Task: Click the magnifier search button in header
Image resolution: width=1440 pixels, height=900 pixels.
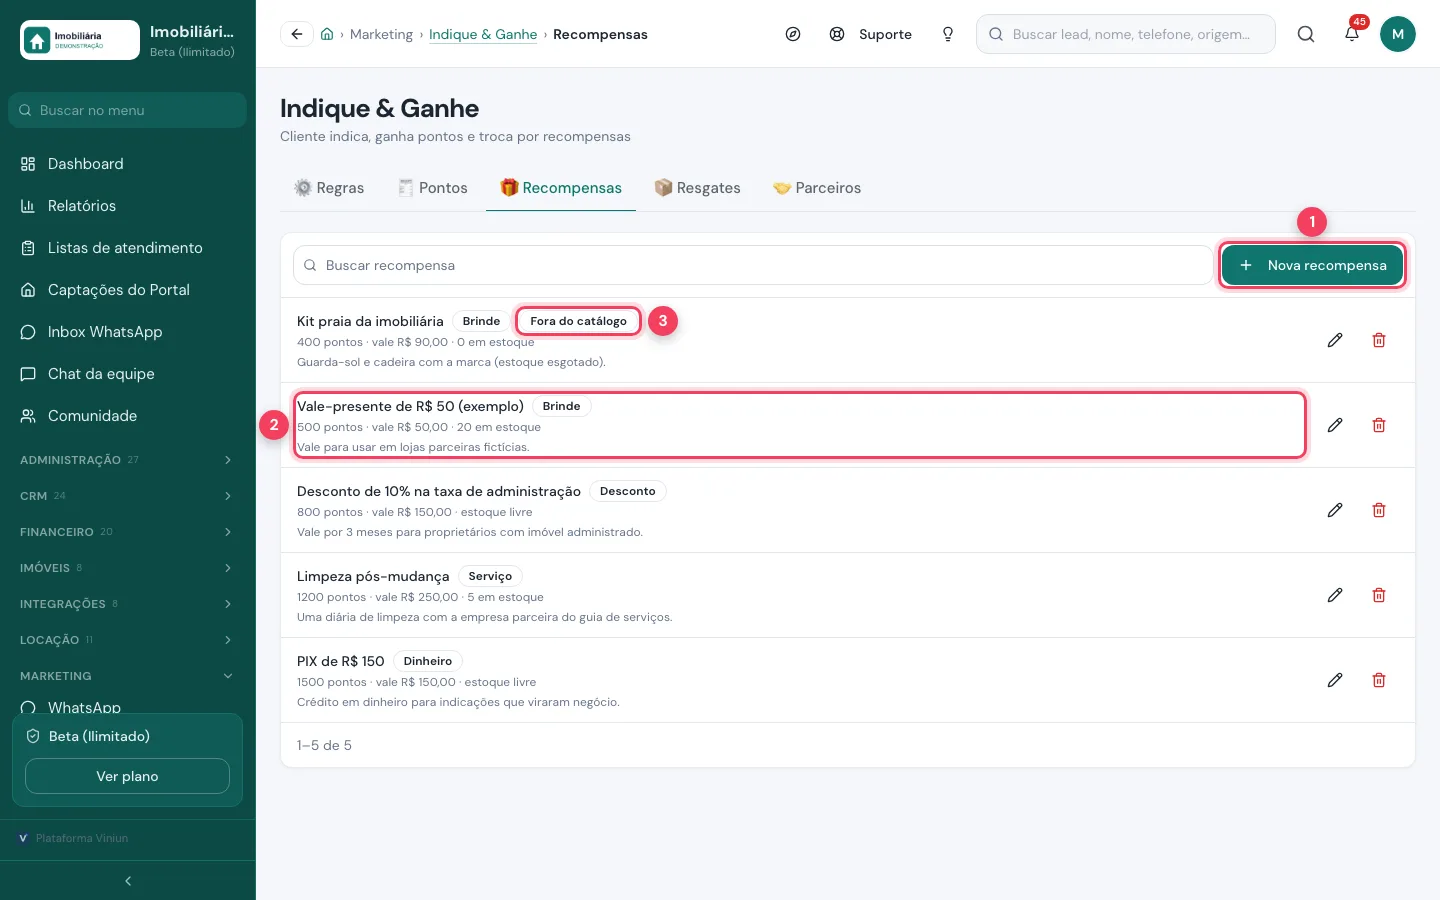Action: [x=1306, y=34]
